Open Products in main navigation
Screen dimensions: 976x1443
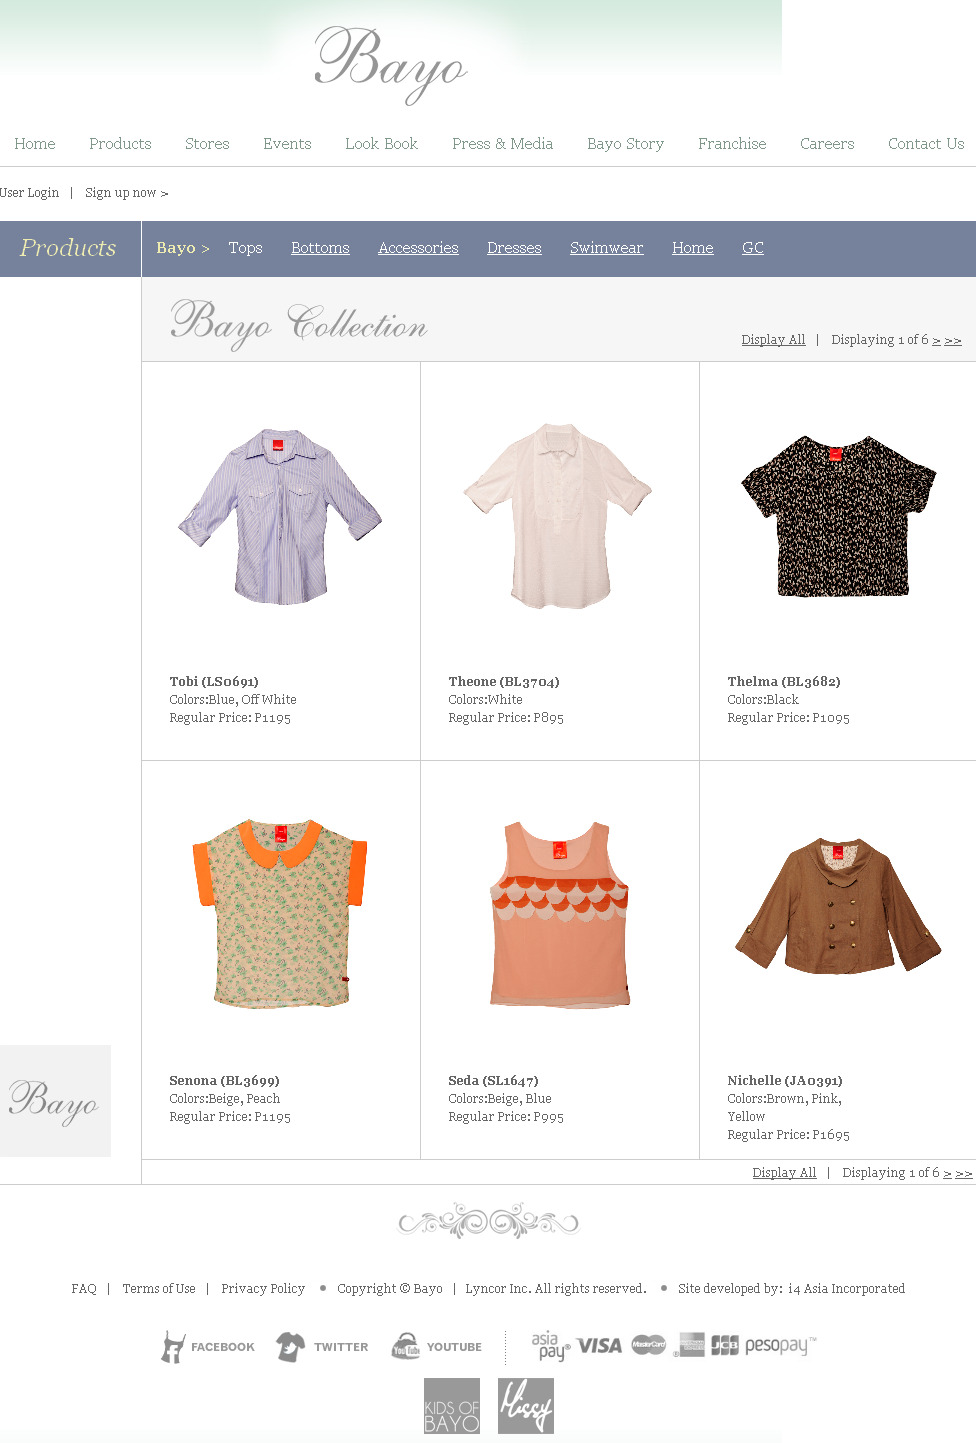pyautogui.click(x=120, y=144)
